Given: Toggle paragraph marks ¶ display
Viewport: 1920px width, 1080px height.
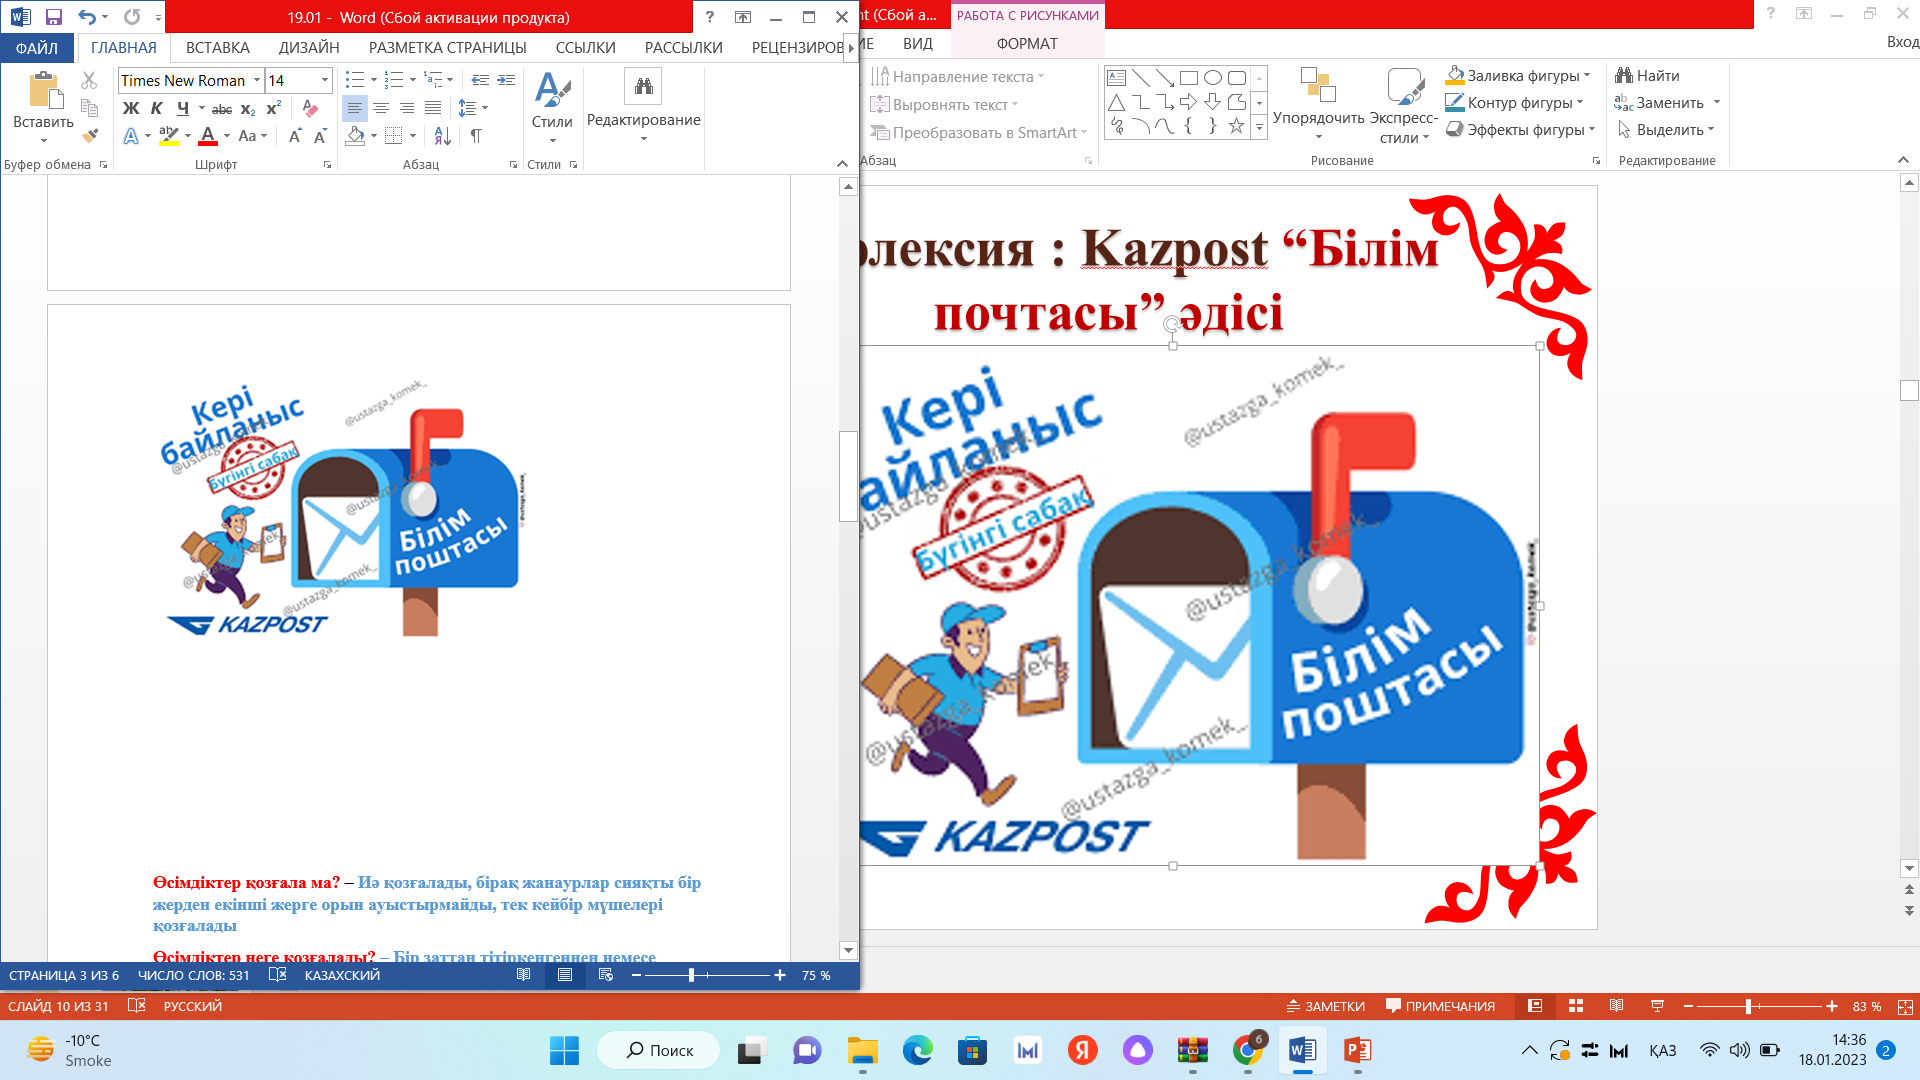Looking at the screenshot, I should [x=476, y=135].
